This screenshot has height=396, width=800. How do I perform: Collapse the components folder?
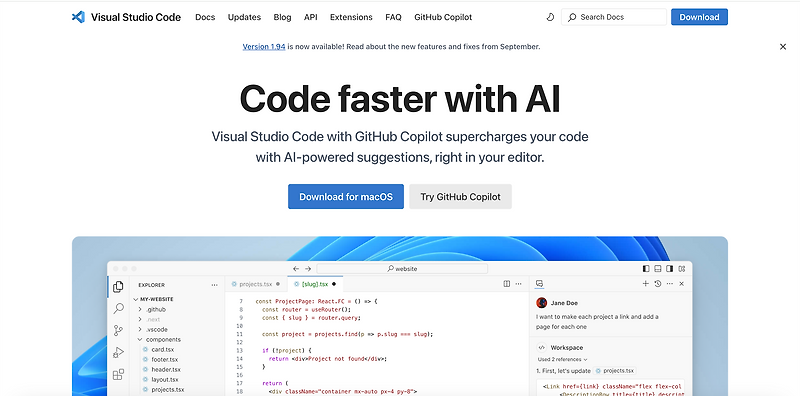click(140, 339)
